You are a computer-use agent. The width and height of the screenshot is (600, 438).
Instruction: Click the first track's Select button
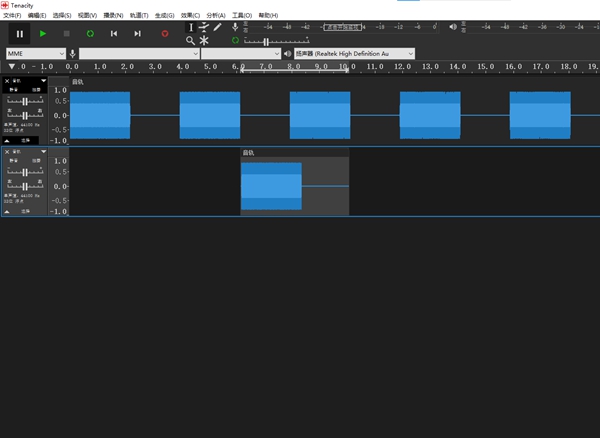25,141
